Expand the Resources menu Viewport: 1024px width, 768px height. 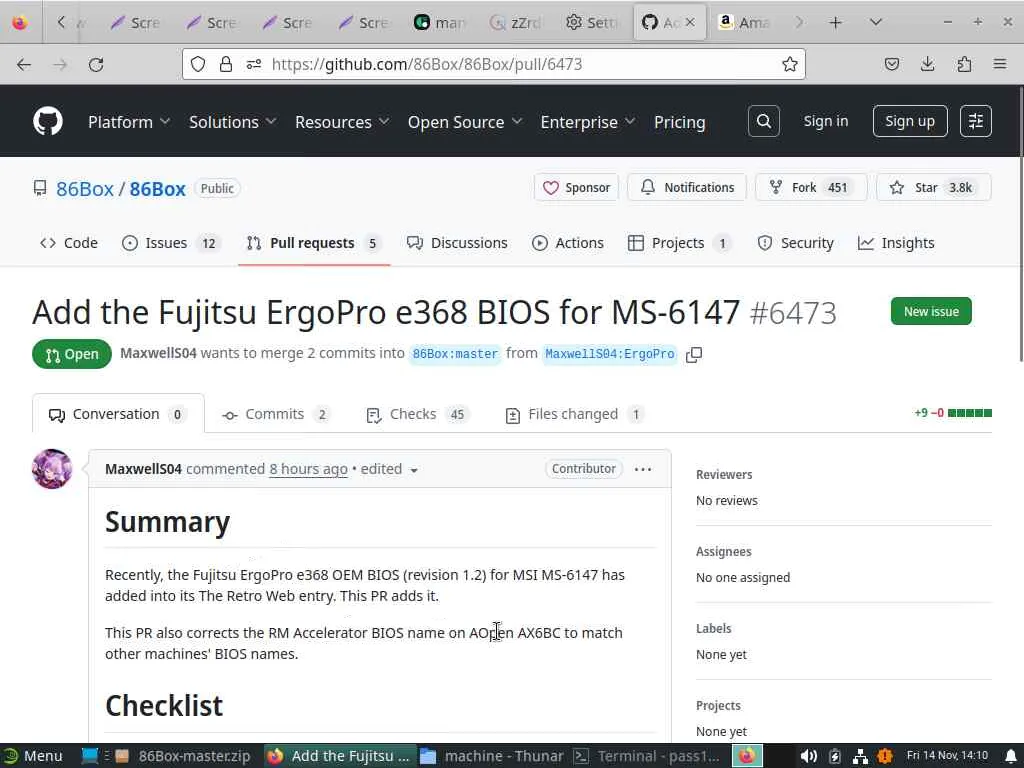342,122
